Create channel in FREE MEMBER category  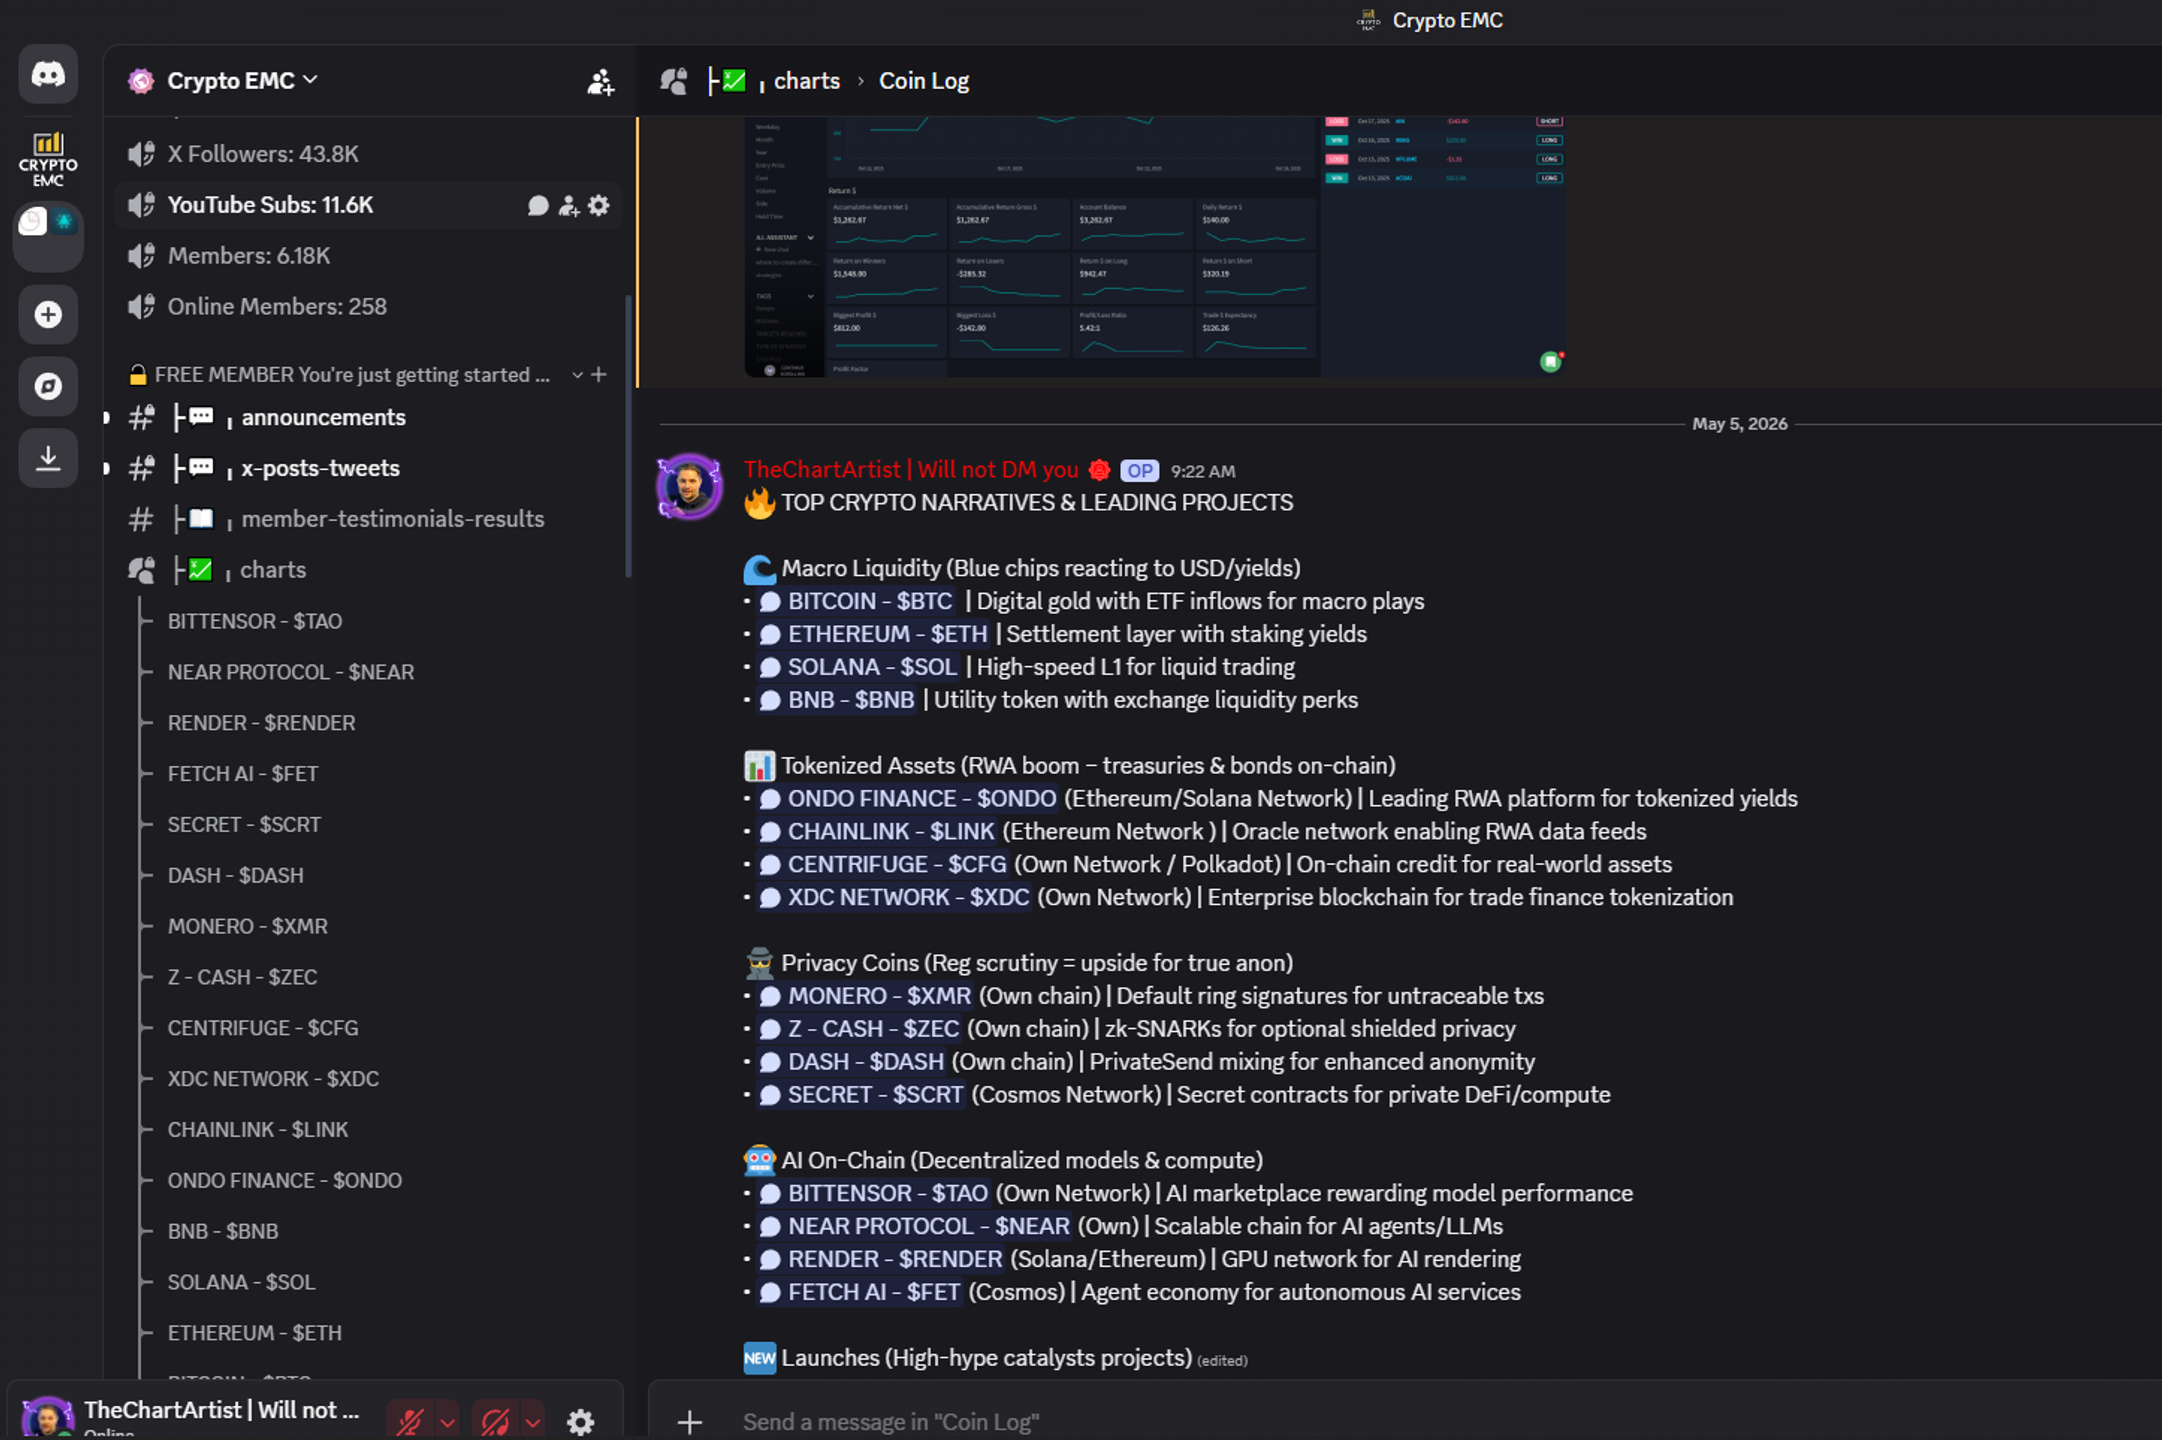coord(599,375)
